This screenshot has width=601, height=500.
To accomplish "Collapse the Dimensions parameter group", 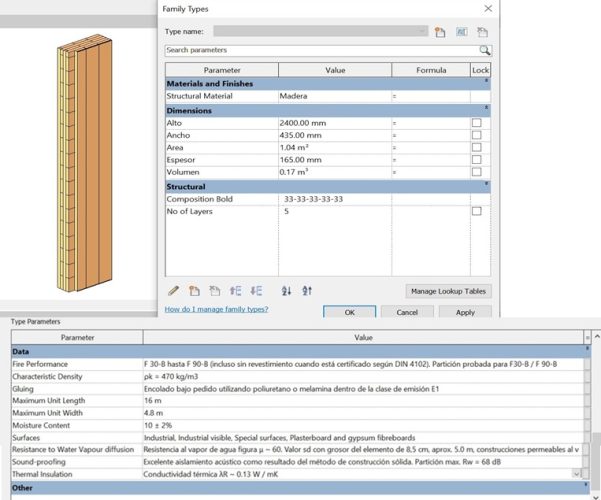I will pyautogui.click(x=486, y=109).
